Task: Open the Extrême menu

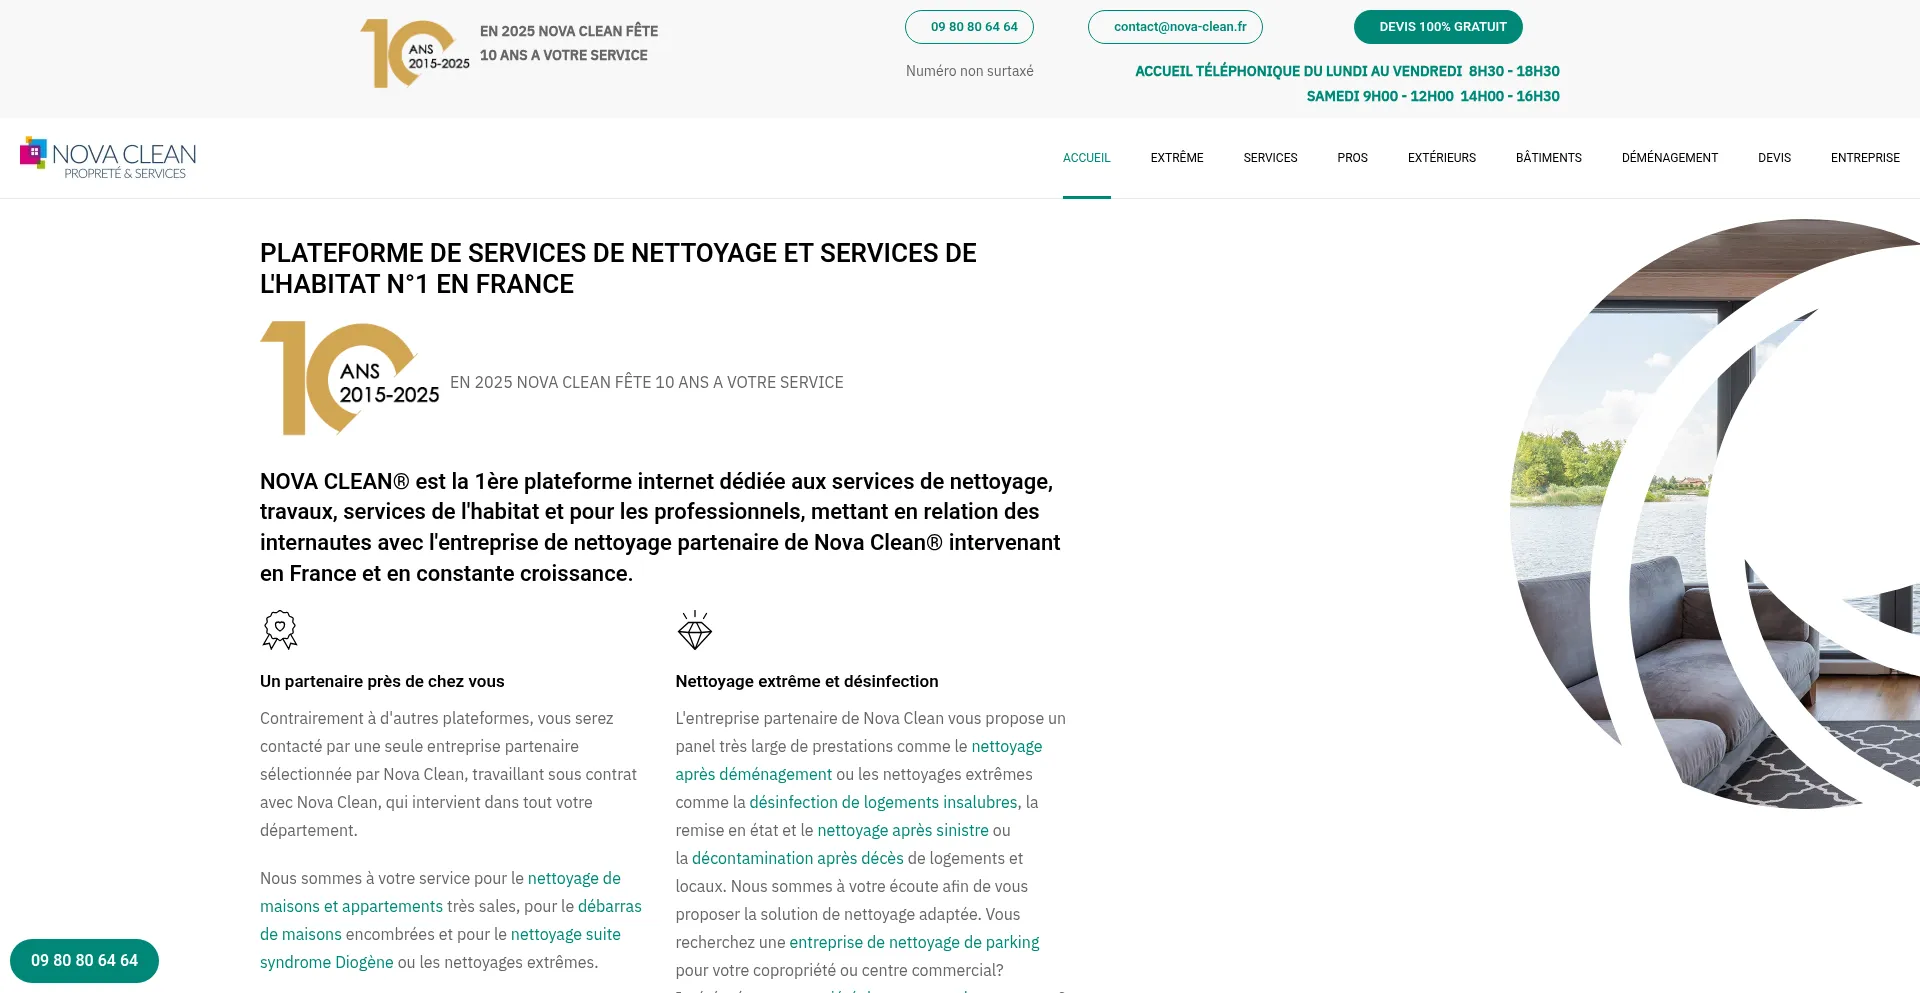Action: point(1177,158)
